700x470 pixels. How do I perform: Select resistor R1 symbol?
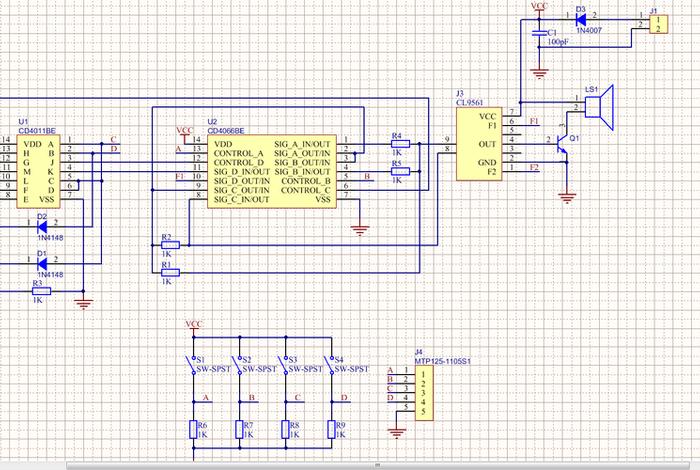pos(170,273)
